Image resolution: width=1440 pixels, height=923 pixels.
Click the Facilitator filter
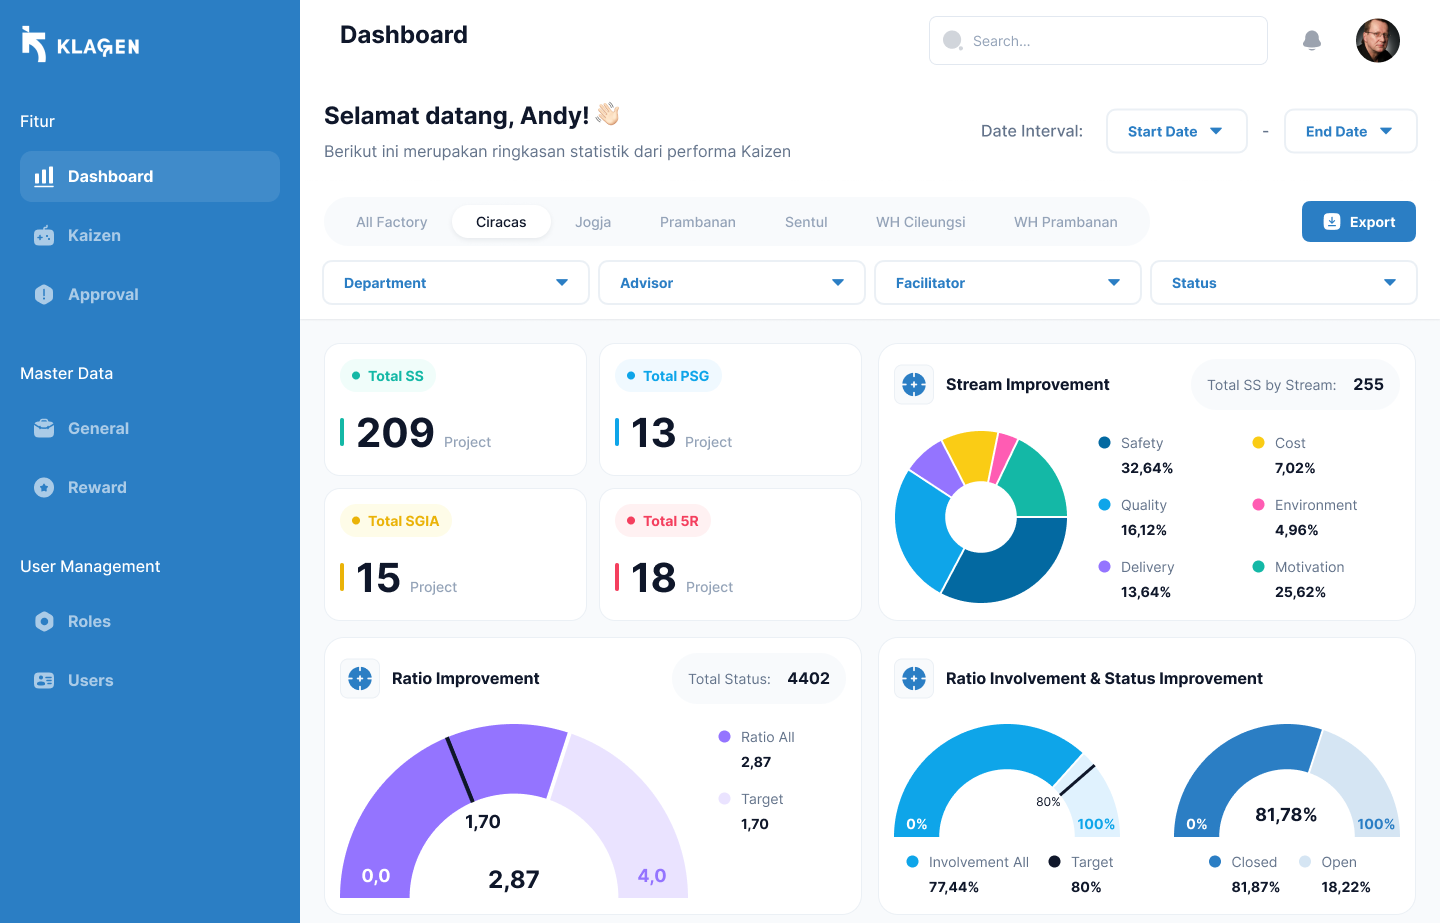click(x=1007, y=282)
